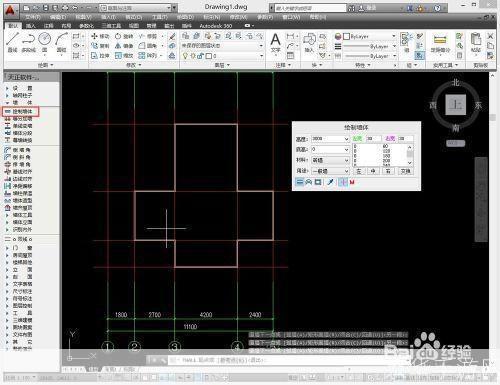This screenshot has height=385, width=500.
Task: Click the 绘制墙体 command in Tangent sidebar
Action: click(x=21, y=111)
